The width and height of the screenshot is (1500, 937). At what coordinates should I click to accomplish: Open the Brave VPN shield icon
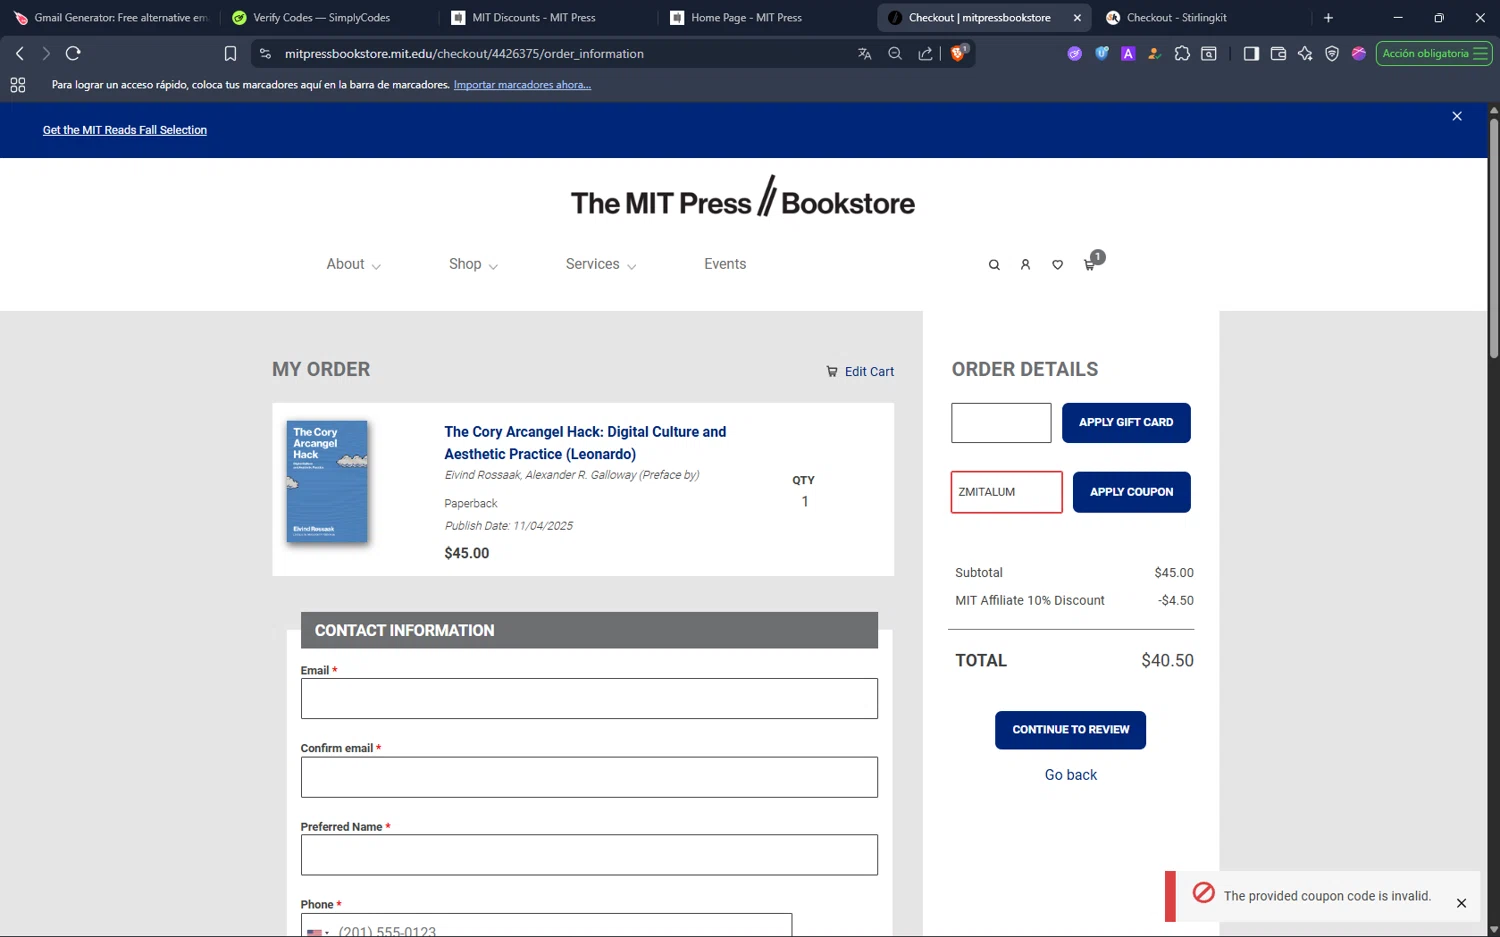pos(1332,54)
